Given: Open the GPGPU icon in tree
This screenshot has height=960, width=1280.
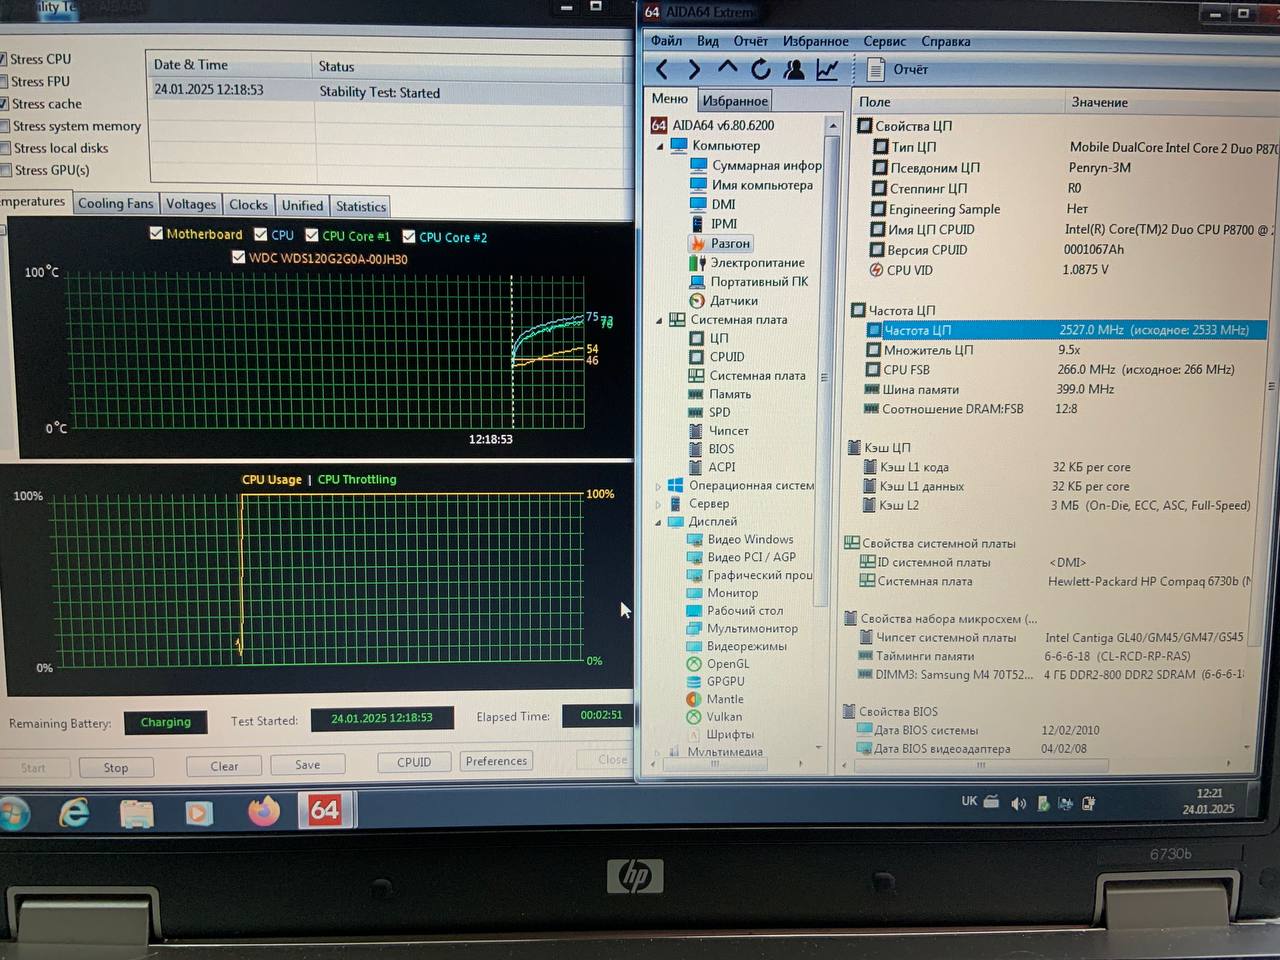Looking at the screenshot, I should (x=694, y=681).
